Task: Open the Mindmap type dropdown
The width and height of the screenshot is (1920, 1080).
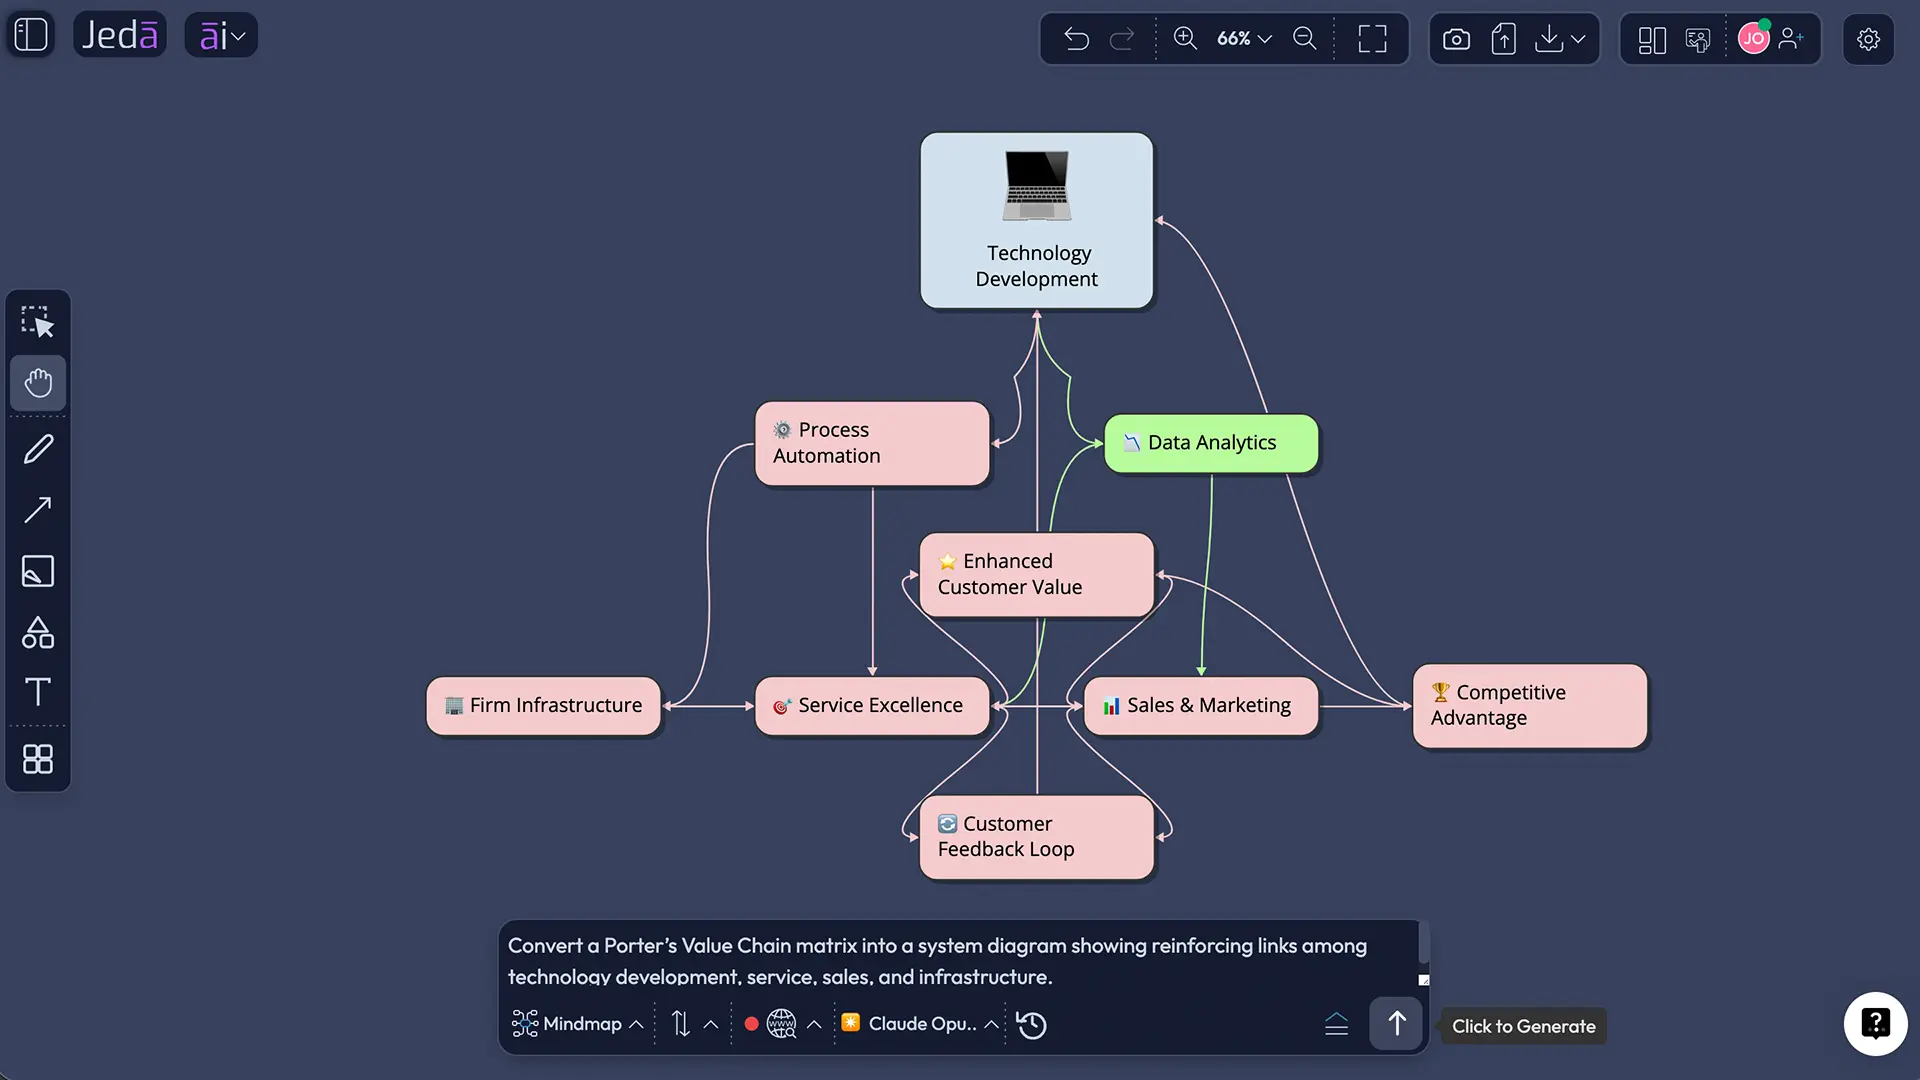Action: 578,1024
